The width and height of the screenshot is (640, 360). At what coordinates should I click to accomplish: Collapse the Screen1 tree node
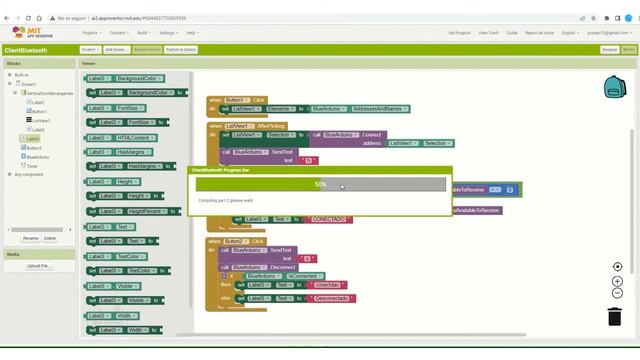pos(9,84)
